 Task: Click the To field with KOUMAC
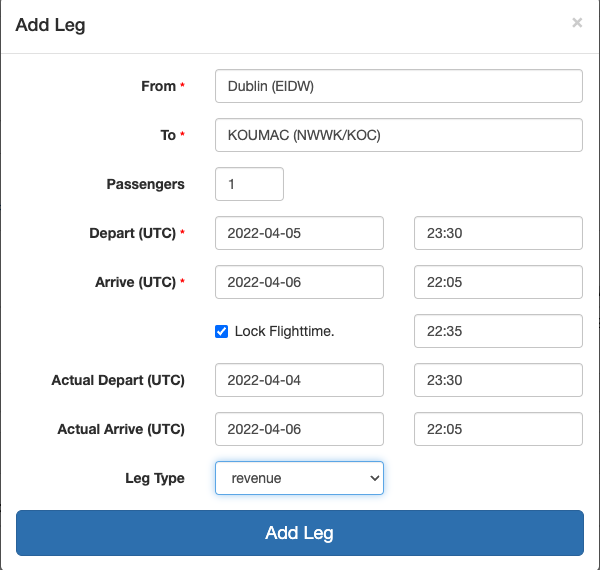pos(398,135)
